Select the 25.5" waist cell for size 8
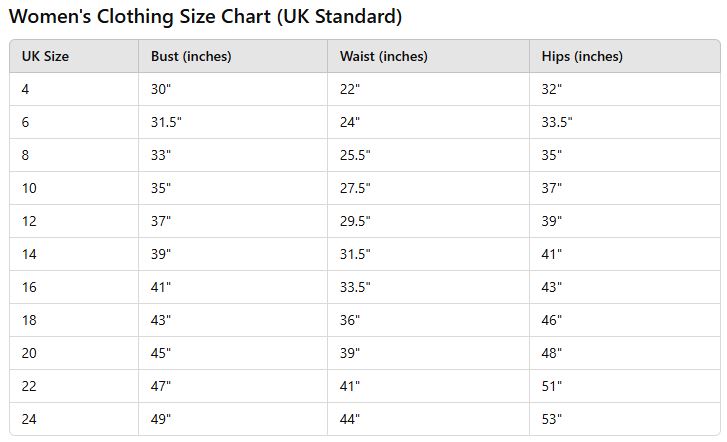The width and height of the screenshot is (727, 442). click(428, 155)
